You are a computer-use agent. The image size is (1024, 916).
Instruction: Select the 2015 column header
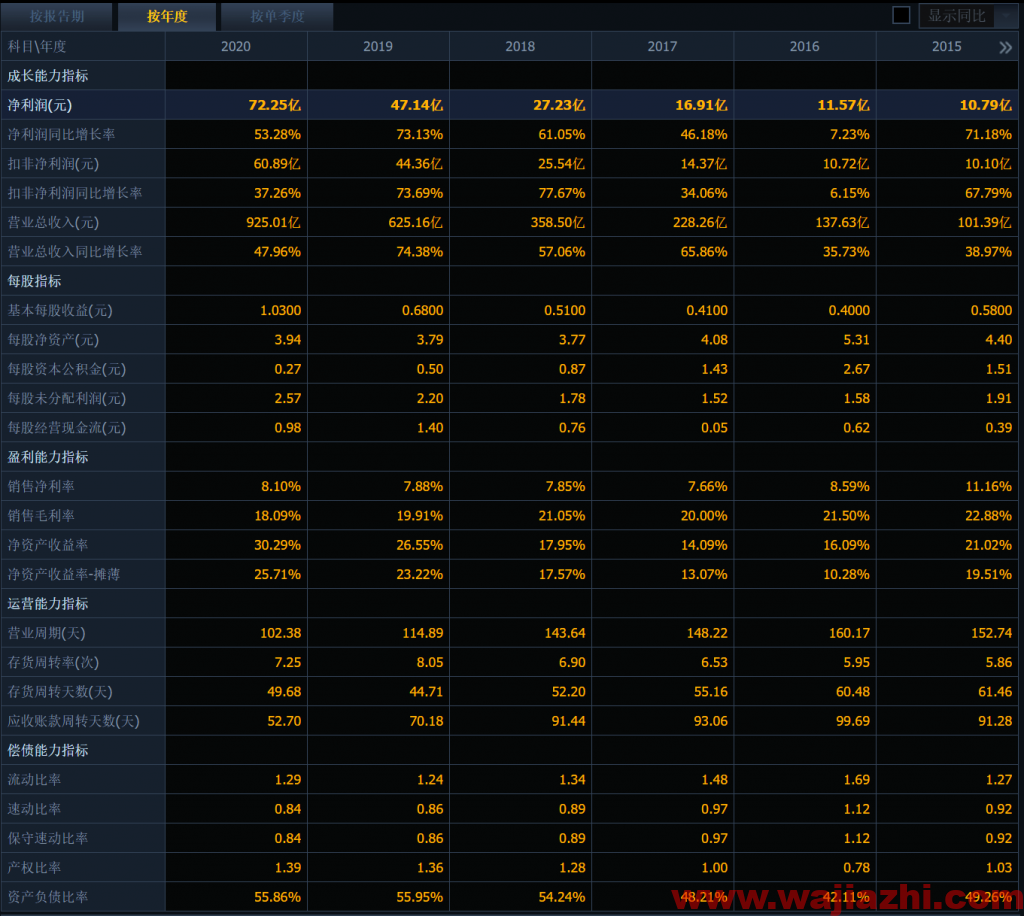(946, 46)
